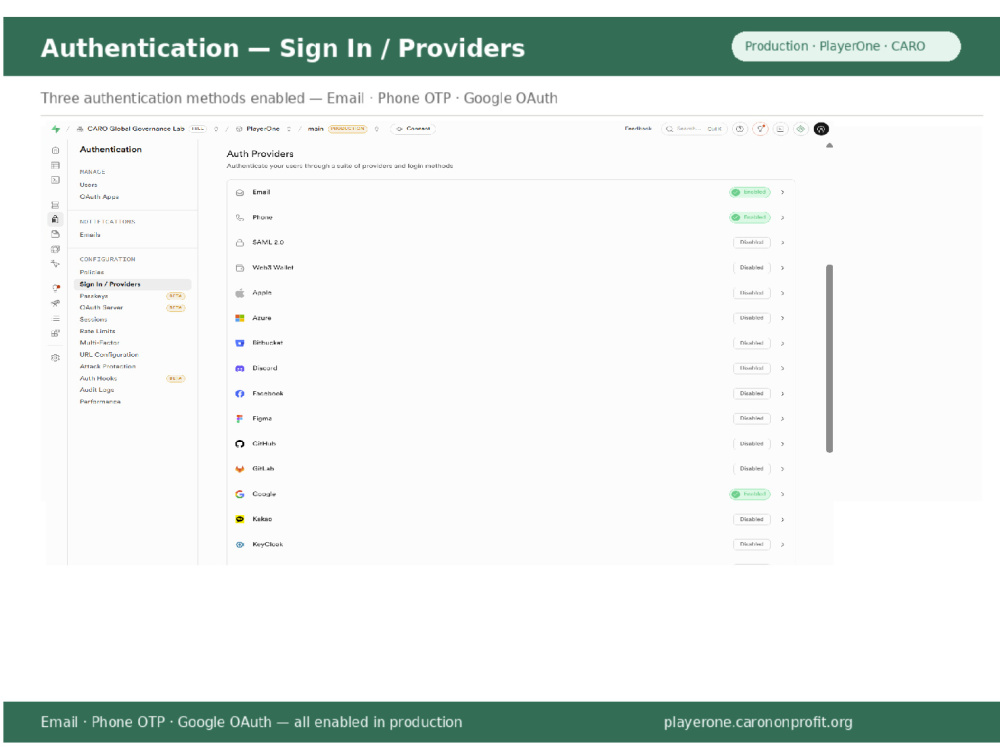The image size is (1000, 750).
Task: Open the Advisors lightbulb rail icon
Action: point(55,288)
